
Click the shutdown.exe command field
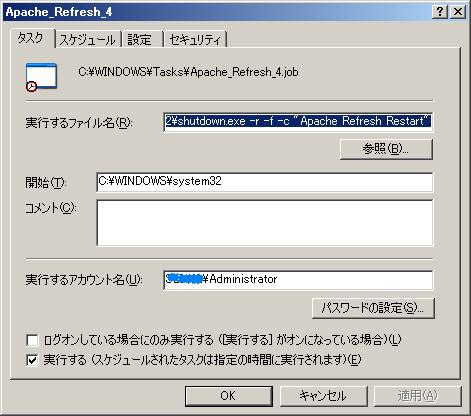coord(298,122)
